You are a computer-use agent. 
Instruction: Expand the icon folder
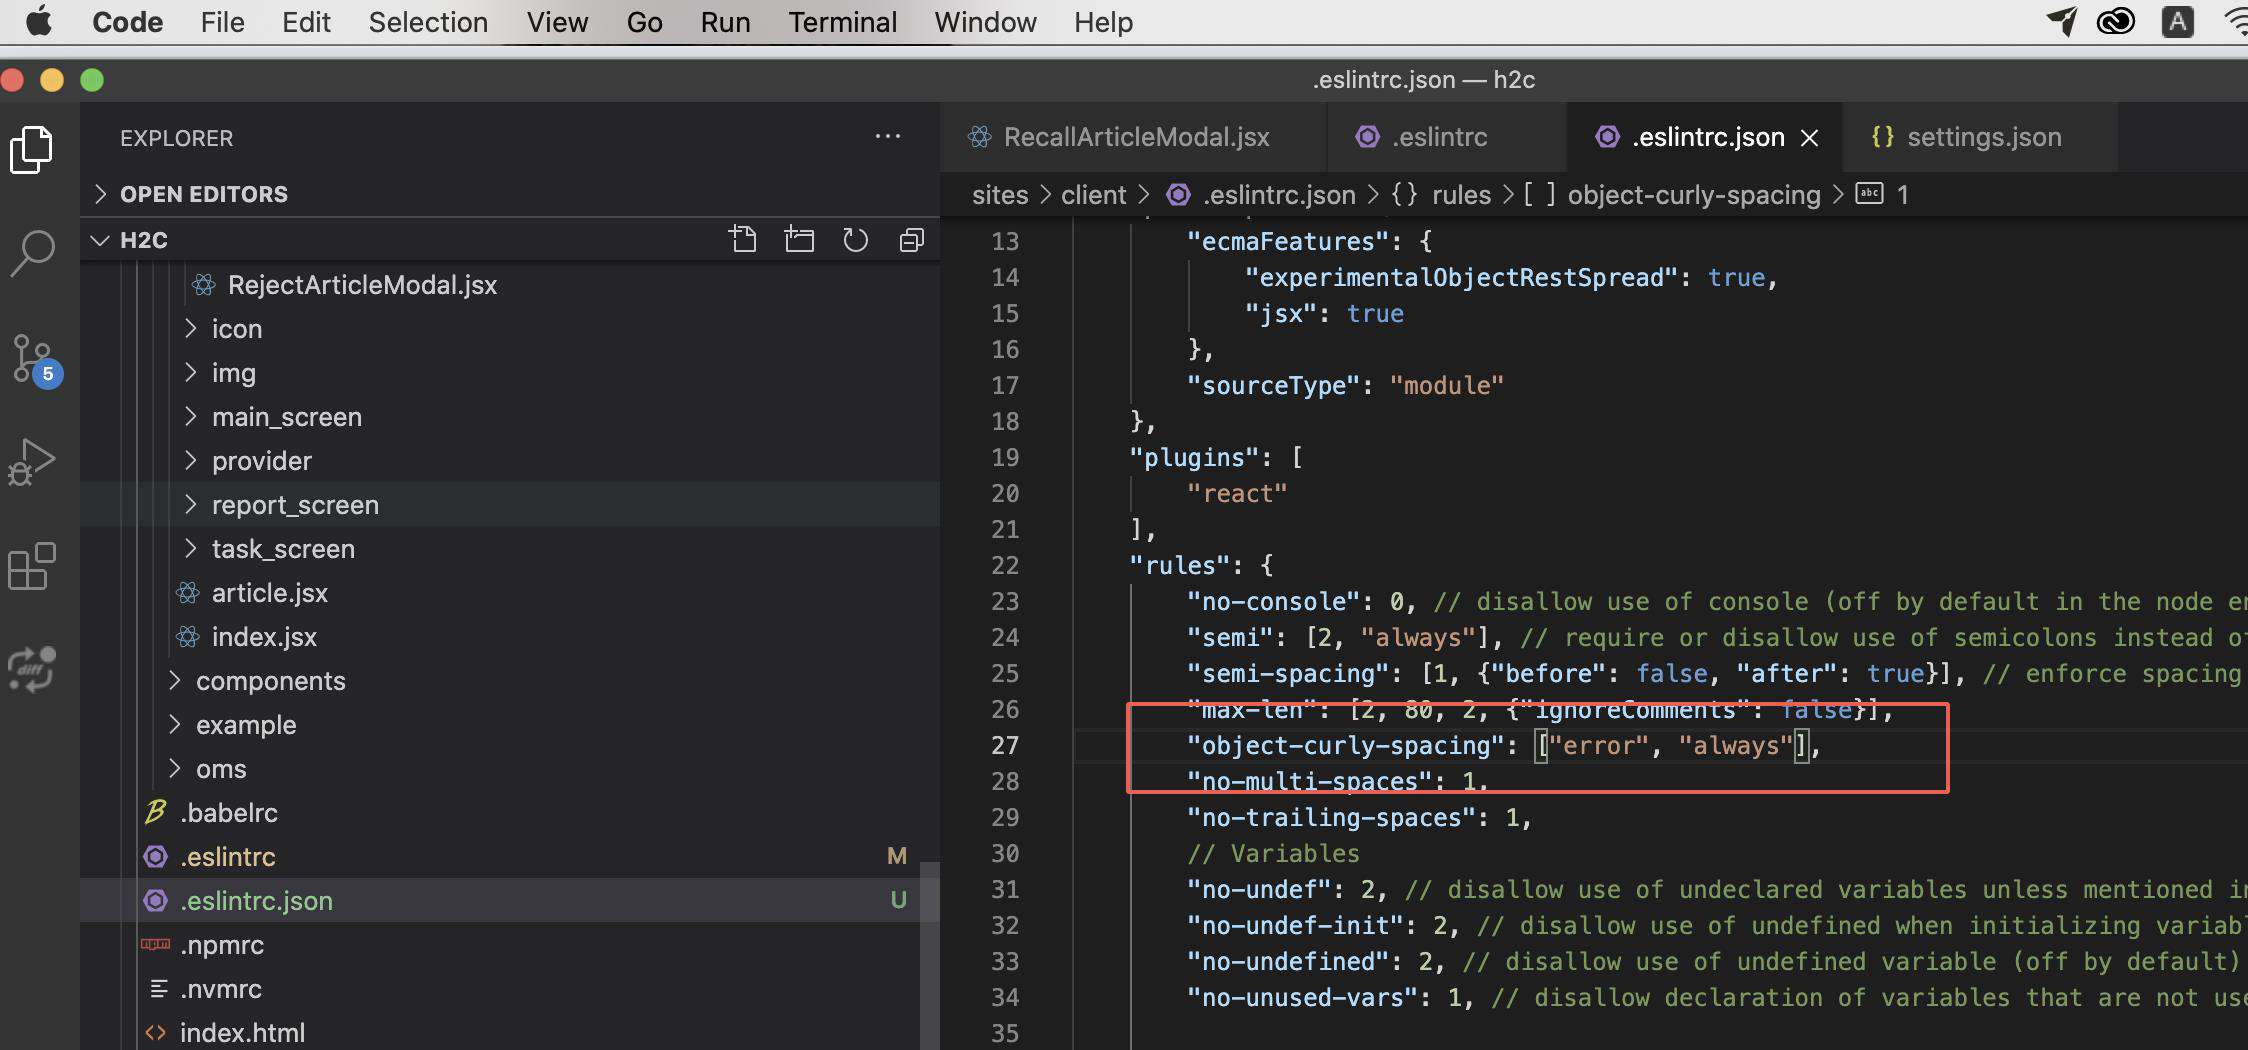pyautogui.click(x=237, y=329)
